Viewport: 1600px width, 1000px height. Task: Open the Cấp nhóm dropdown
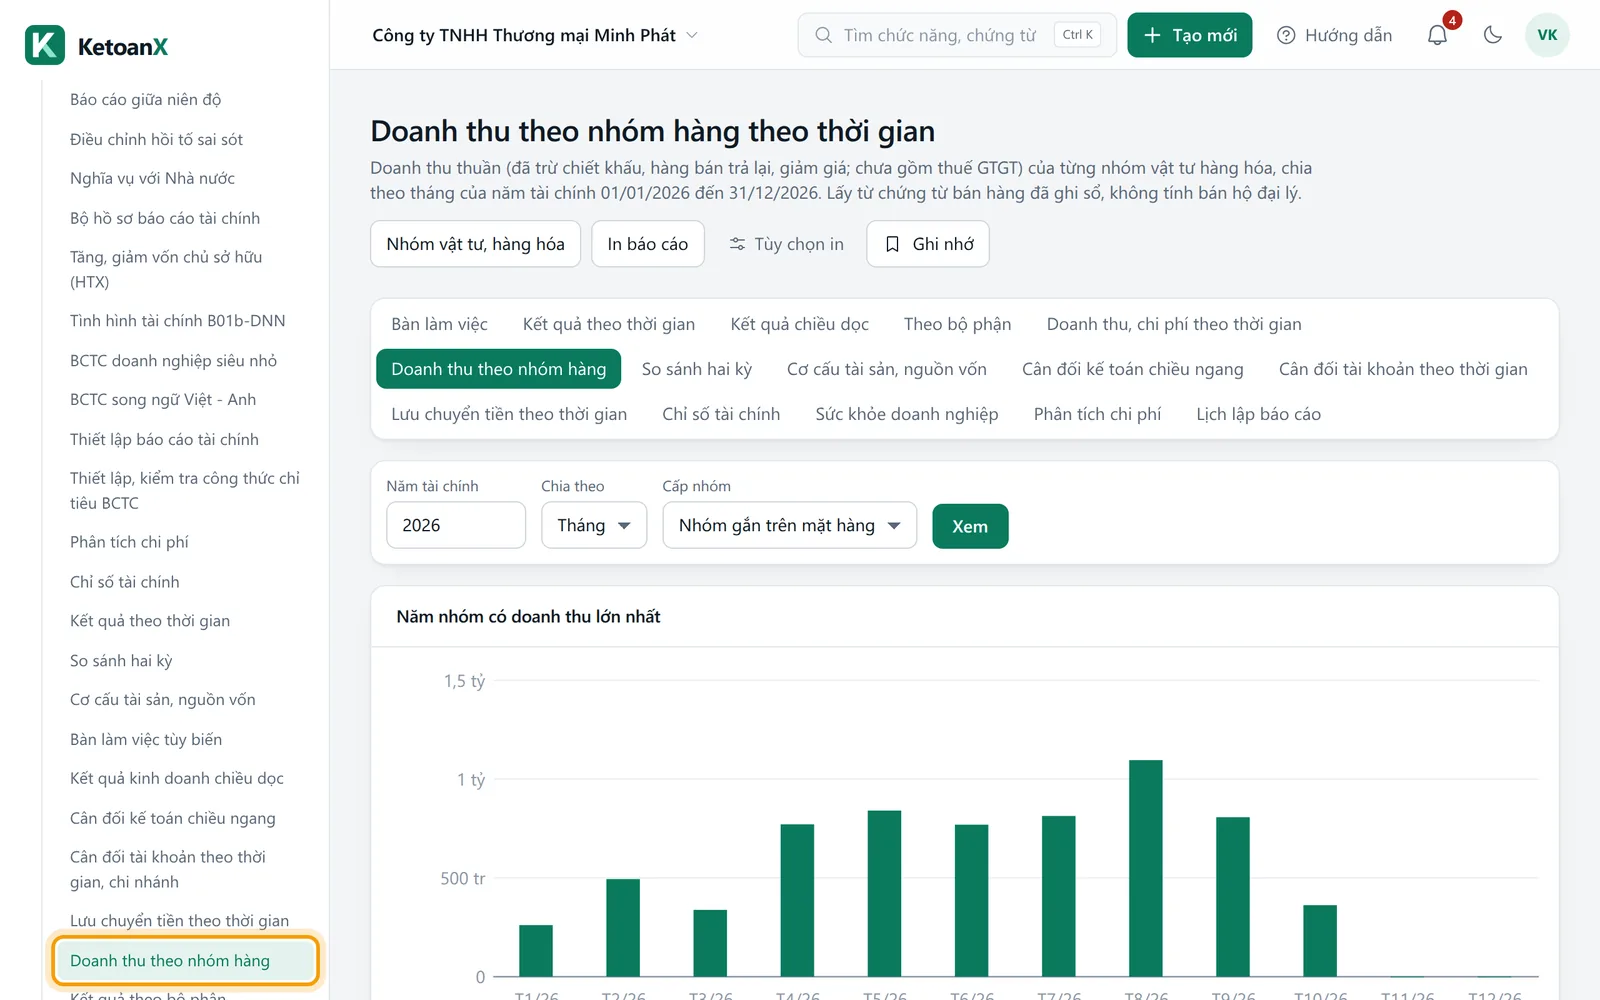click(x=790, y=525)
